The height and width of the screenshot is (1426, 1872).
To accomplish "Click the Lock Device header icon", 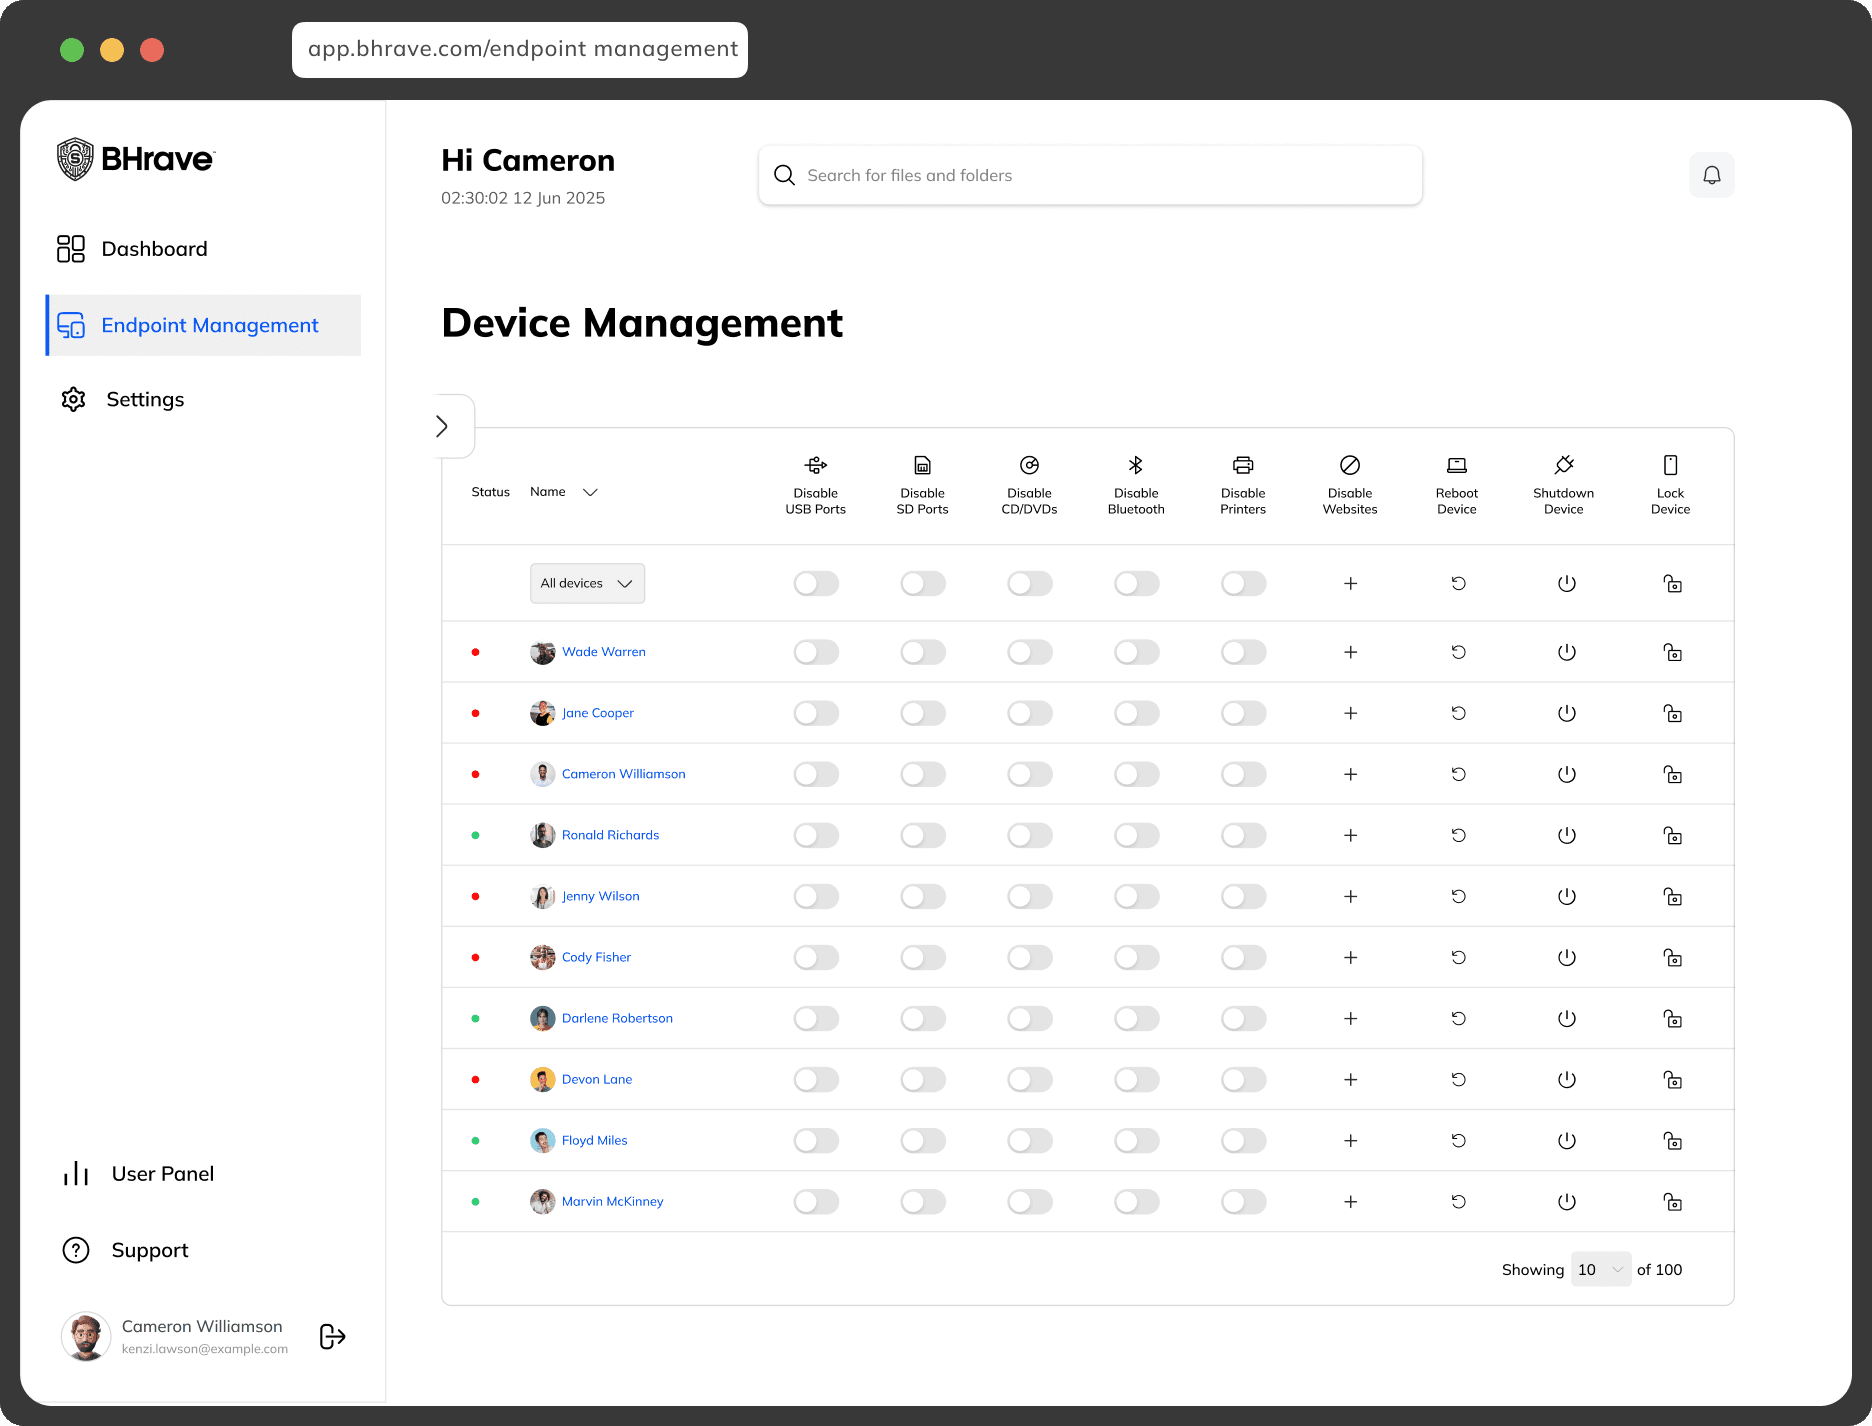I will click(1670, 465).
